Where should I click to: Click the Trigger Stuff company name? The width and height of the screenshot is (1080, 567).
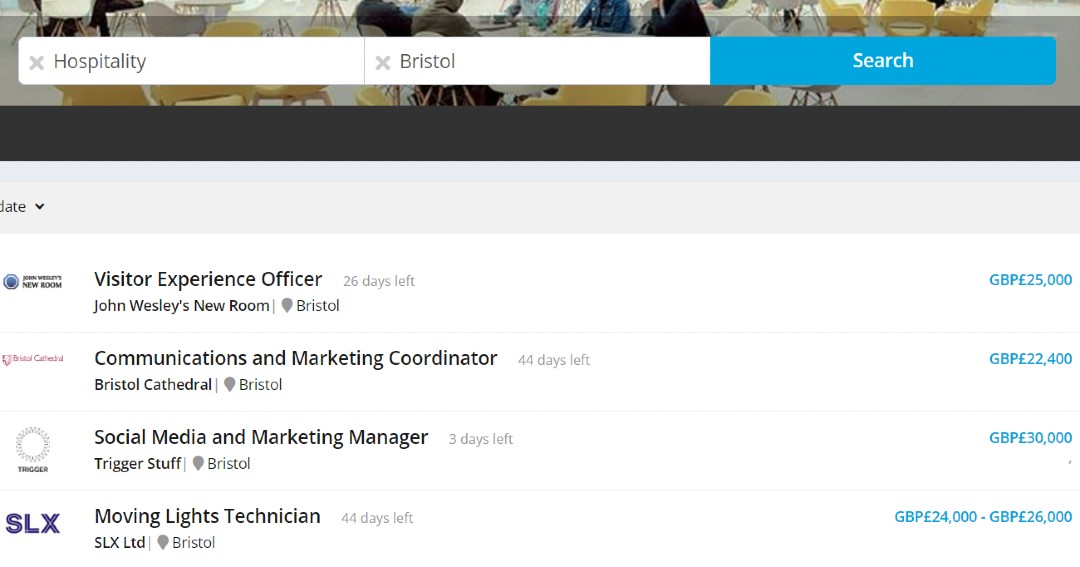coord(138,464)
